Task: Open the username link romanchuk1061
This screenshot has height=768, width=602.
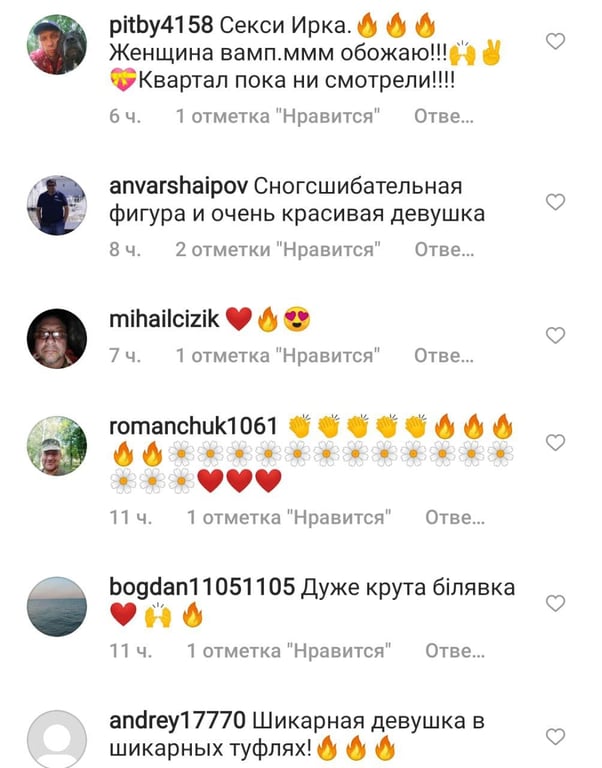Action: [x=193, y=426]
